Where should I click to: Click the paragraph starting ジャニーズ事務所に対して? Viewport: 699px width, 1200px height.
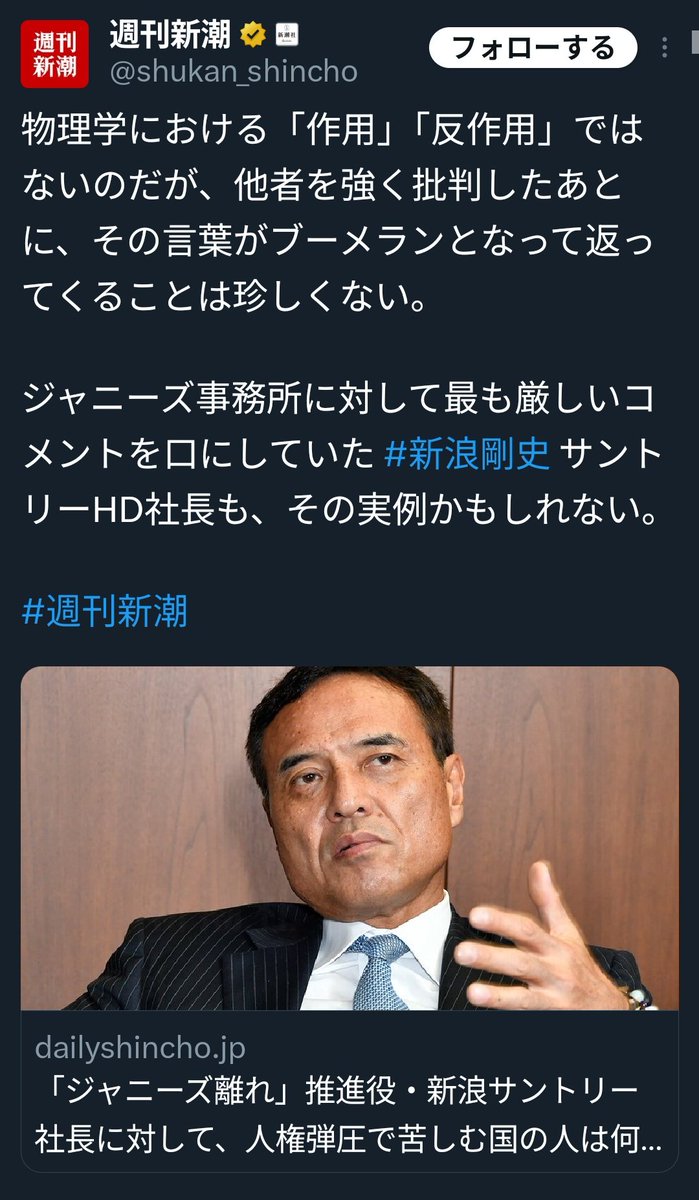pyautogui.click(x=342, y=455)
